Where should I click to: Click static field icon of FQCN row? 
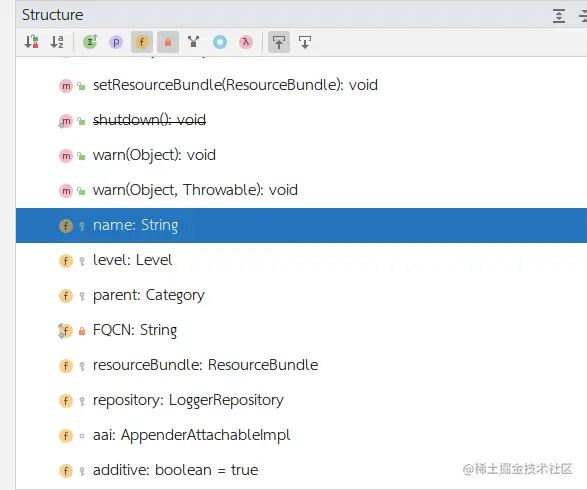[x=66, y=331]
